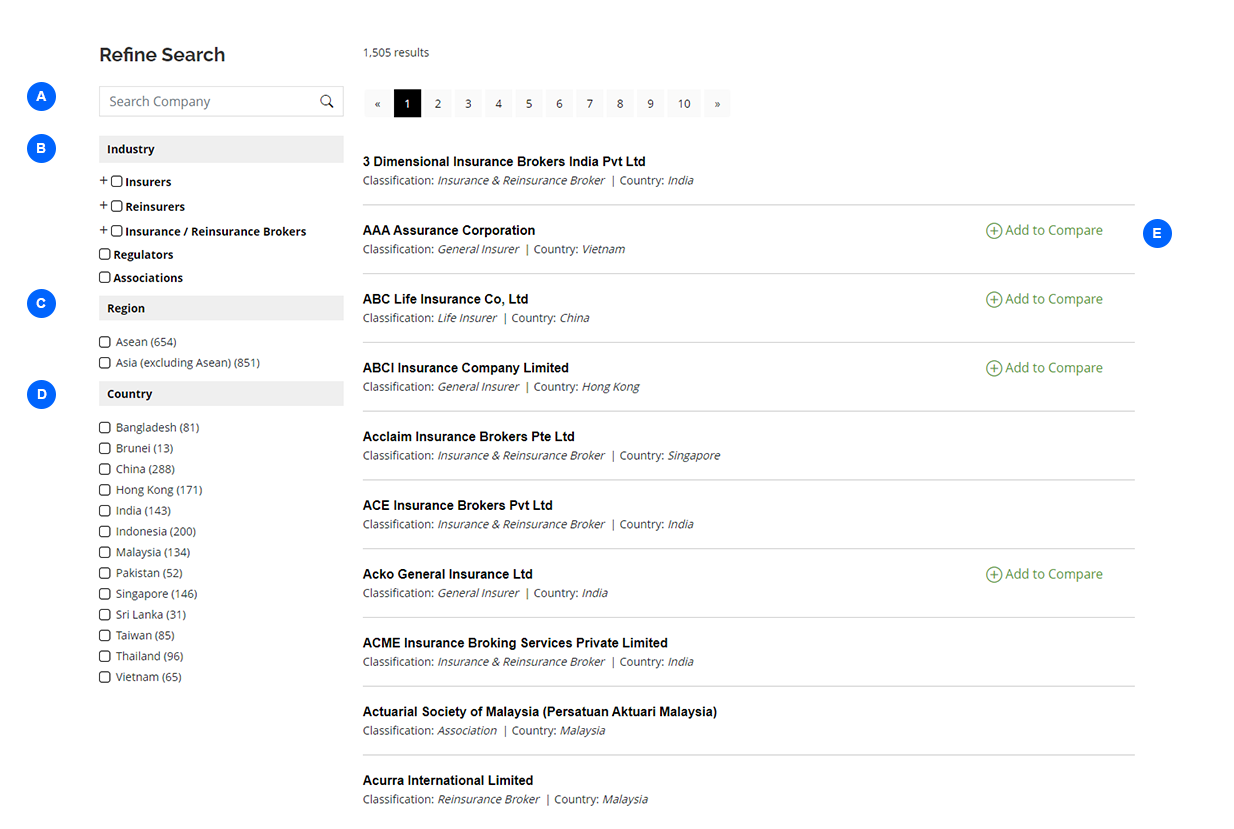
Task: Click the Country section header
Action: (221, 394)
